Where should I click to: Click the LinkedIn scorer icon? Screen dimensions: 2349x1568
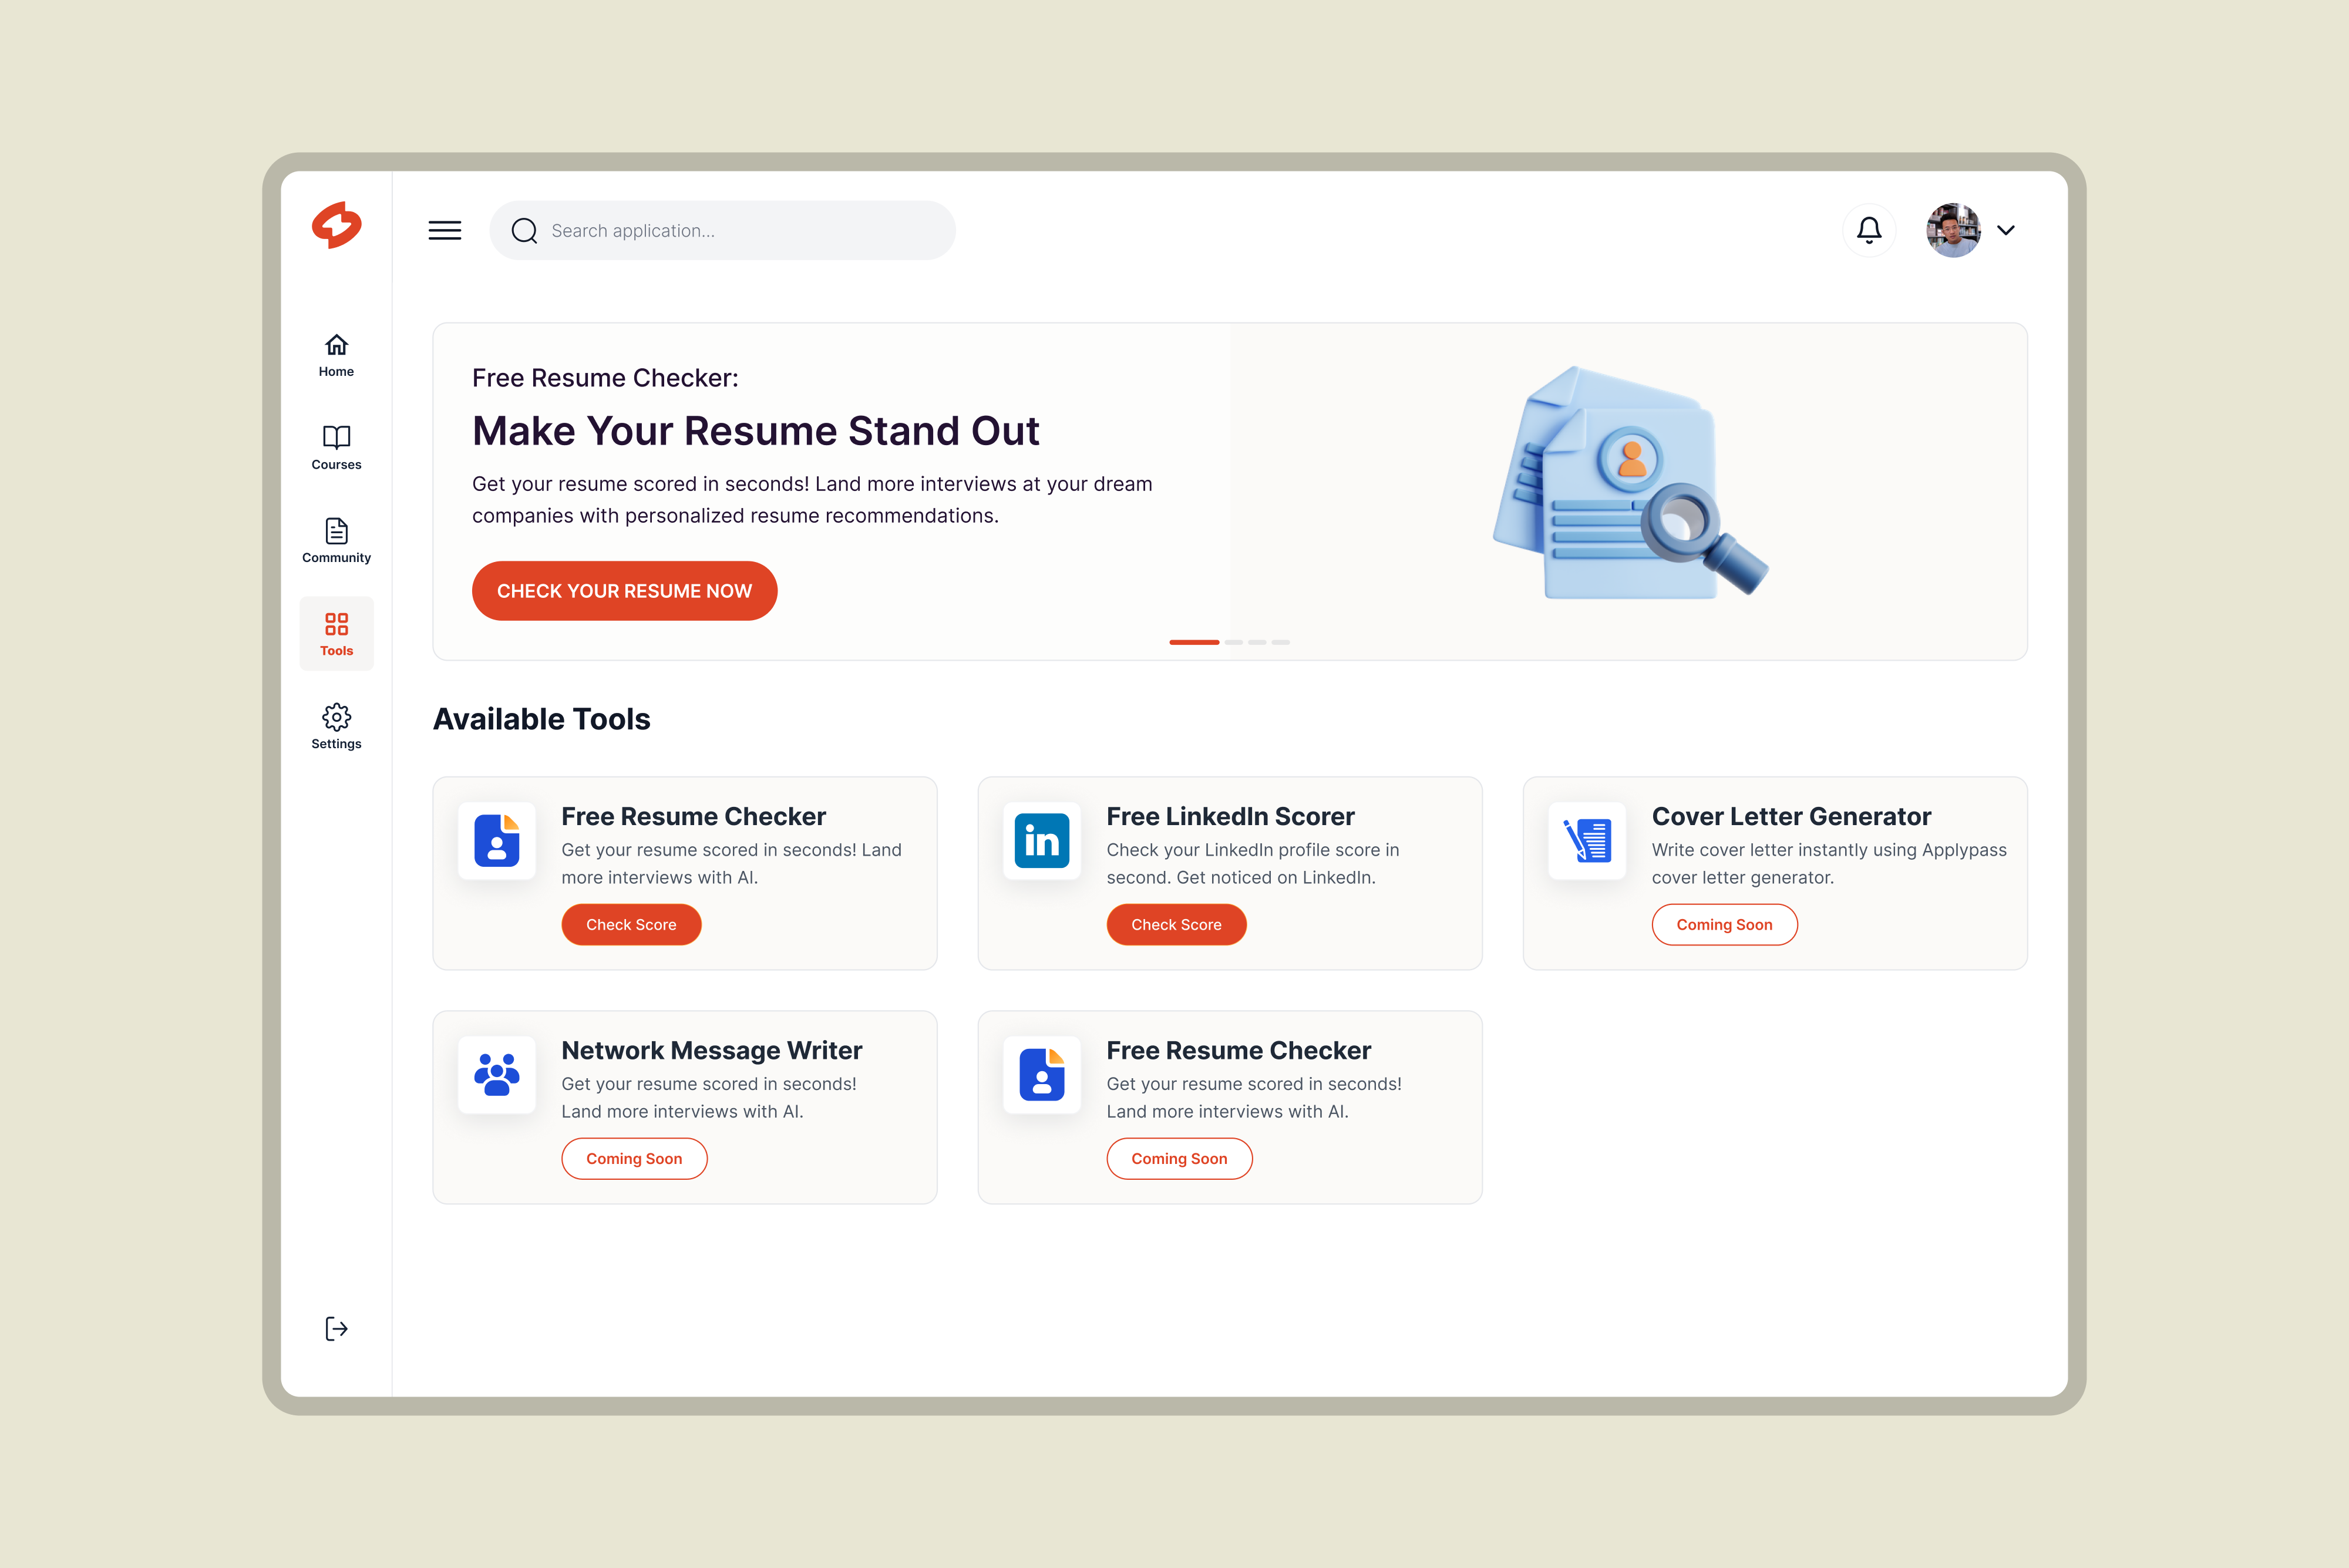click(x=1041, y=840)
